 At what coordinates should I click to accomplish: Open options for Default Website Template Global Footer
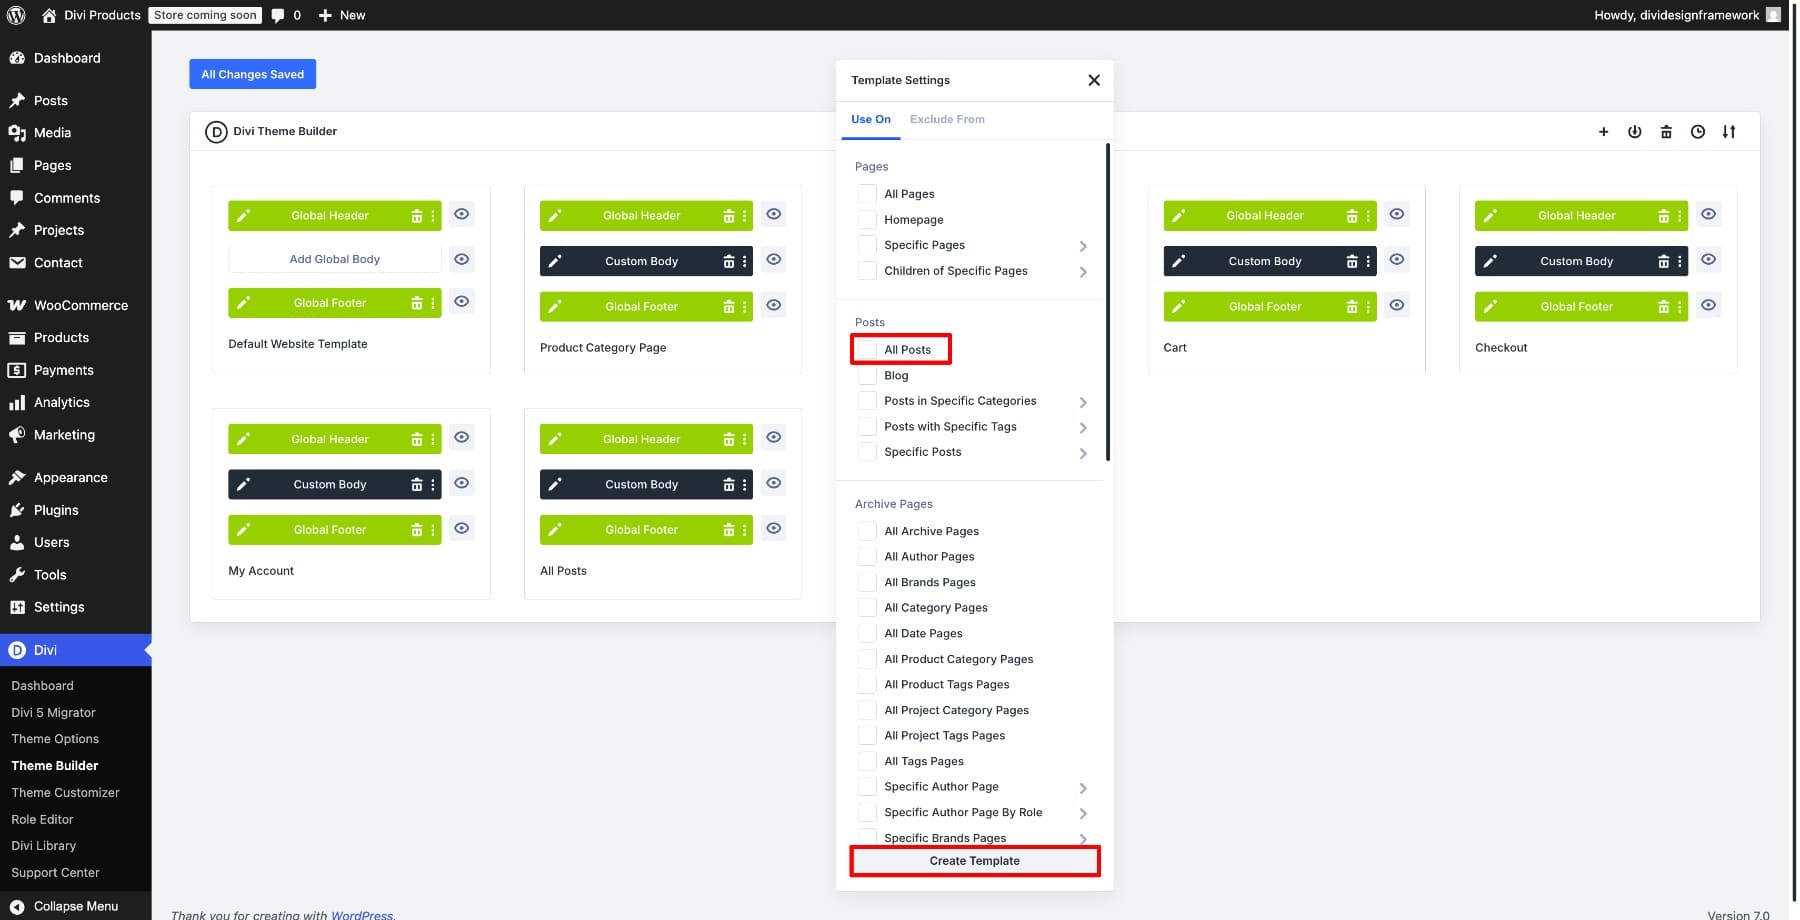[x=433, y=303]
